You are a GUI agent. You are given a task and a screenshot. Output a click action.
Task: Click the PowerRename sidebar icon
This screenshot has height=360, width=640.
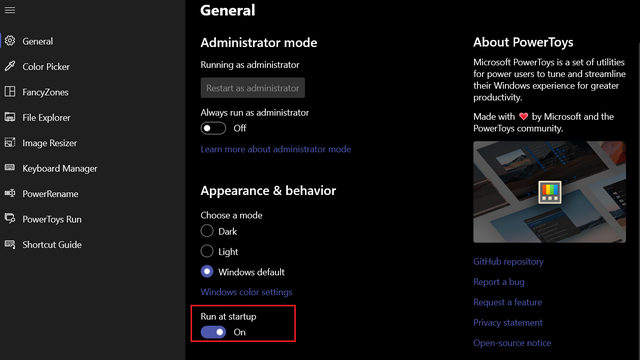[x=10, y=193]
